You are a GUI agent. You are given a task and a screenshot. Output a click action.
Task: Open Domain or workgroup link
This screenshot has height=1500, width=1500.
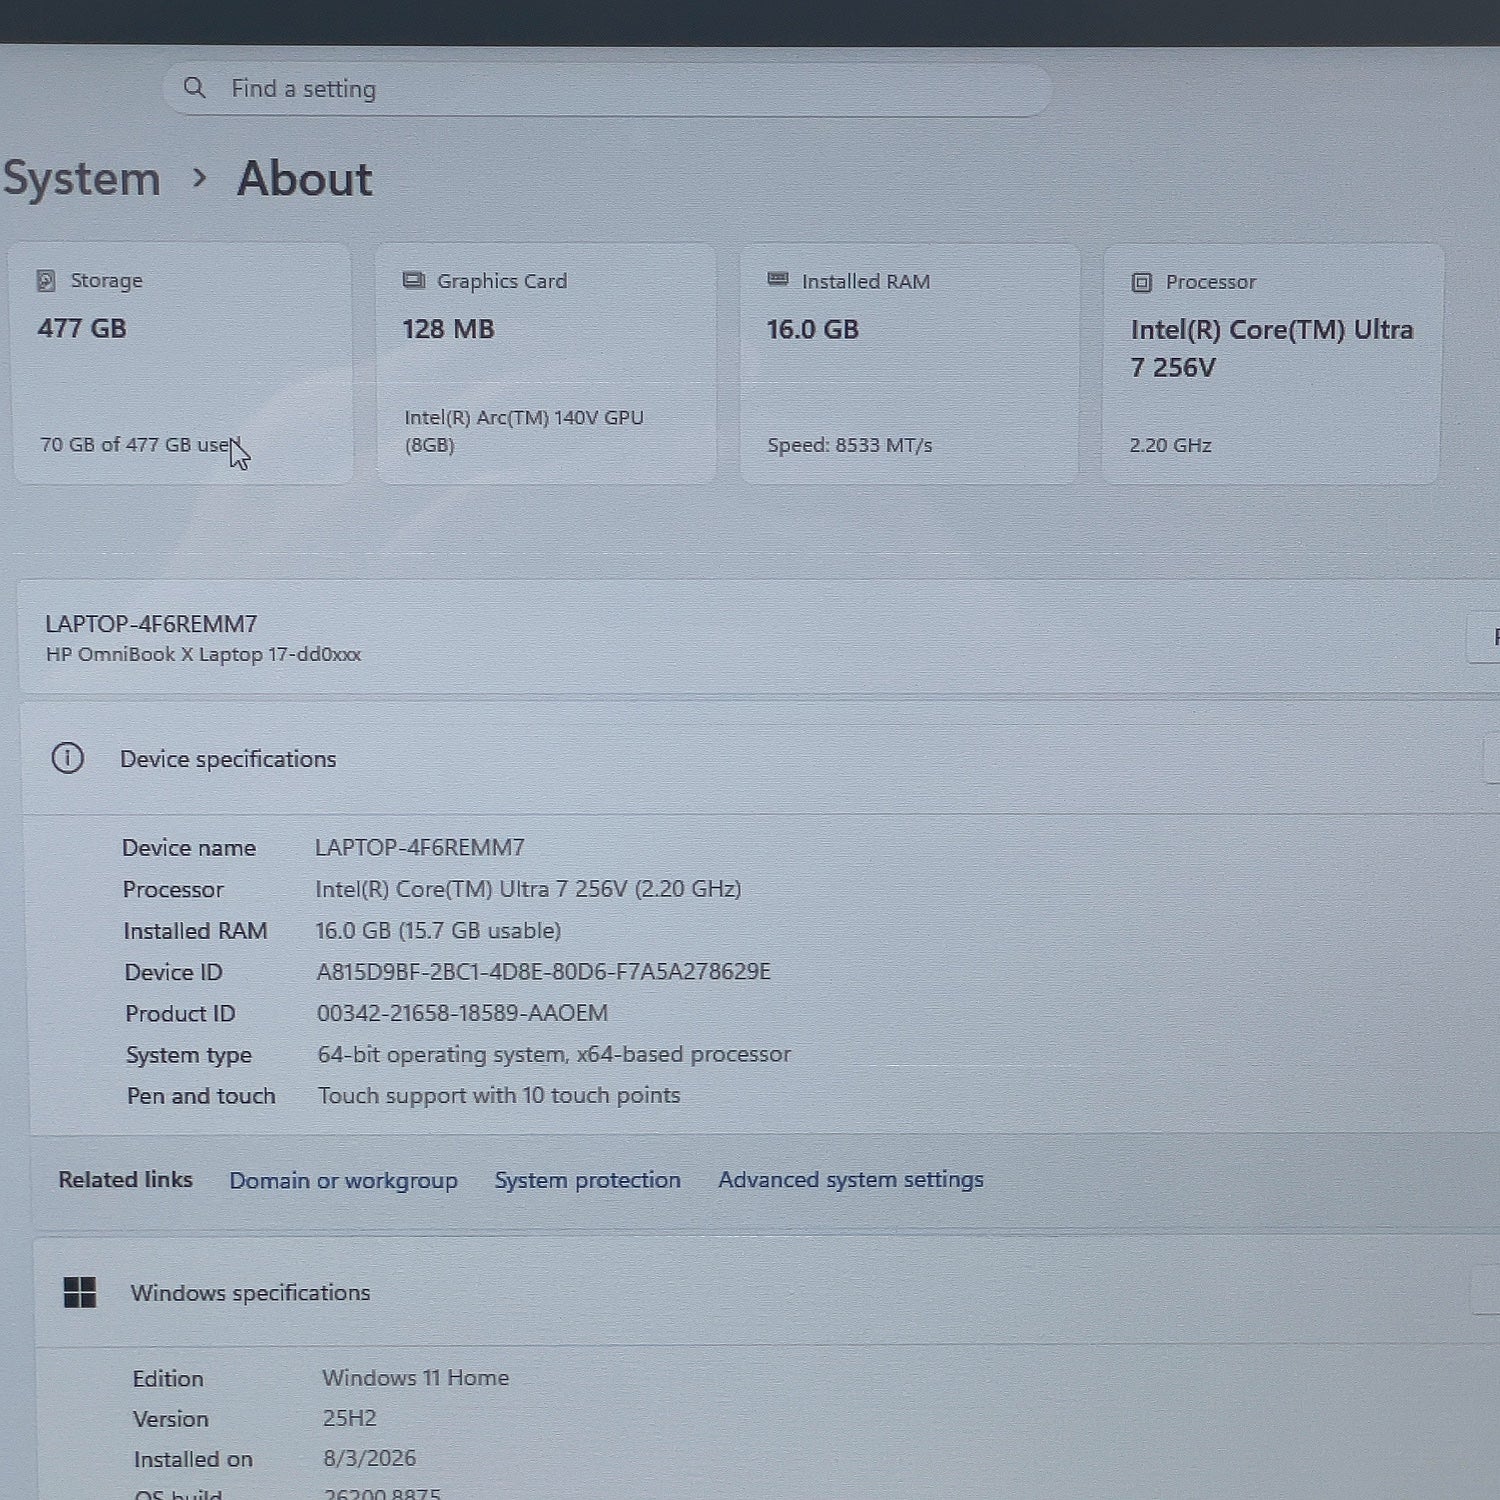click(x=343, y=1180)
